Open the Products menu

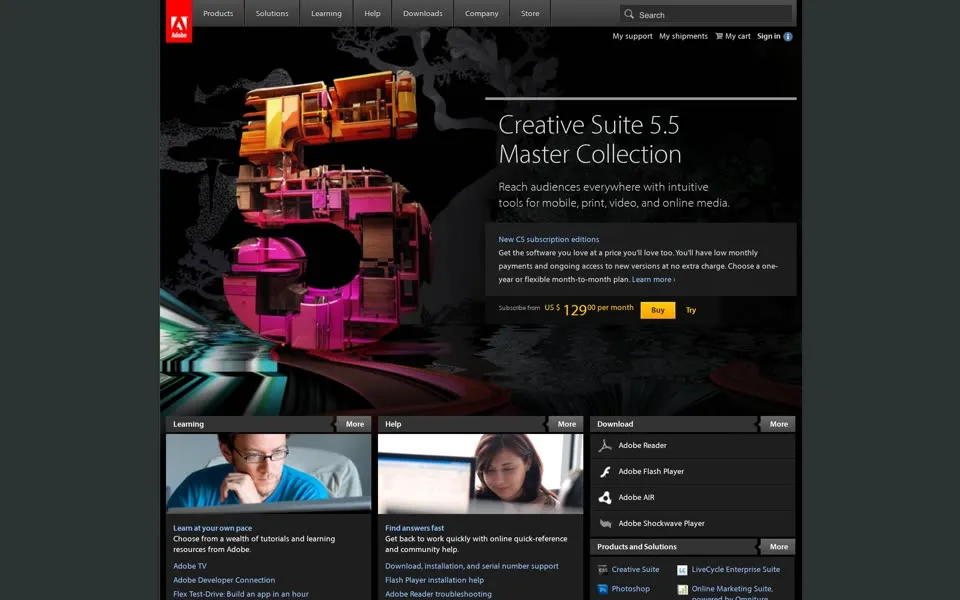(x=218, y=13)
